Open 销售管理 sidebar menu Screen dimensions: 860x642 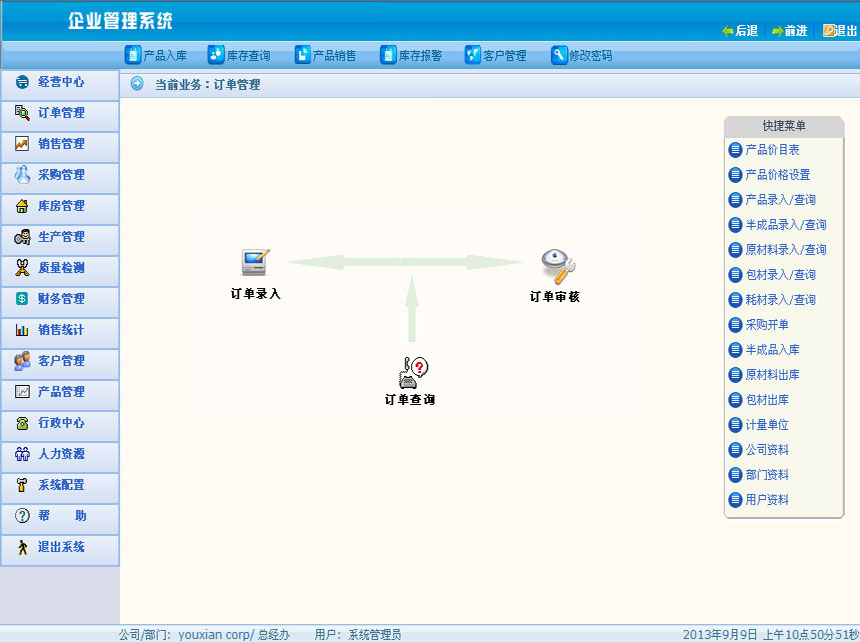point(60,144)
